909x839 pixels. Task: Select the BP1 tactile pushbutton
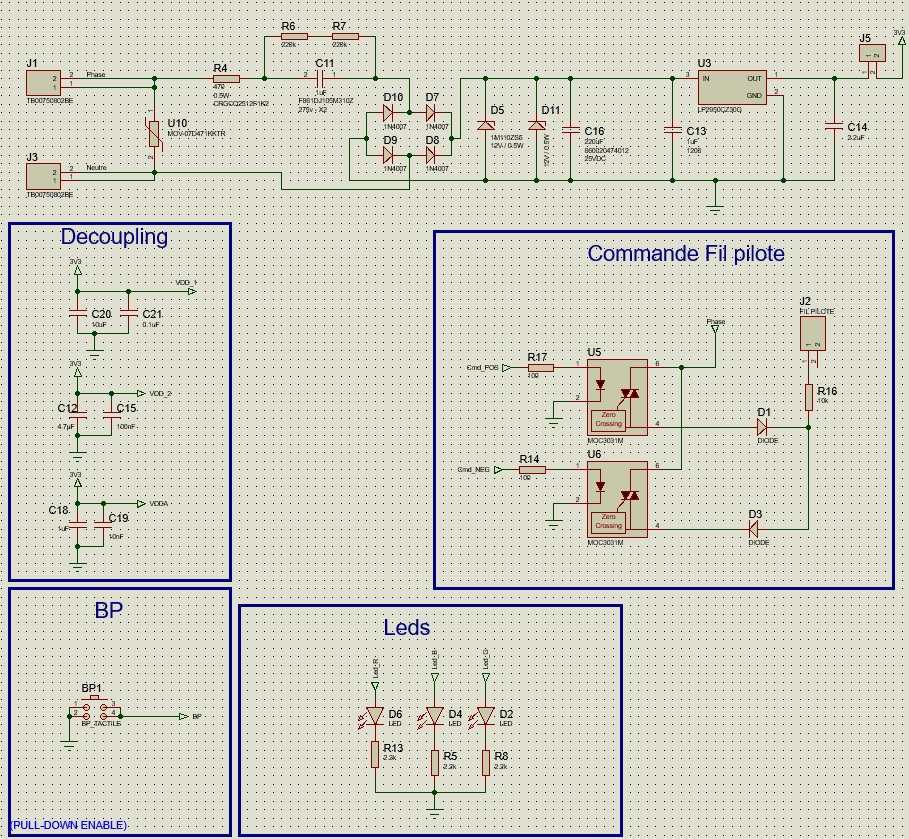tap(94, 708)
